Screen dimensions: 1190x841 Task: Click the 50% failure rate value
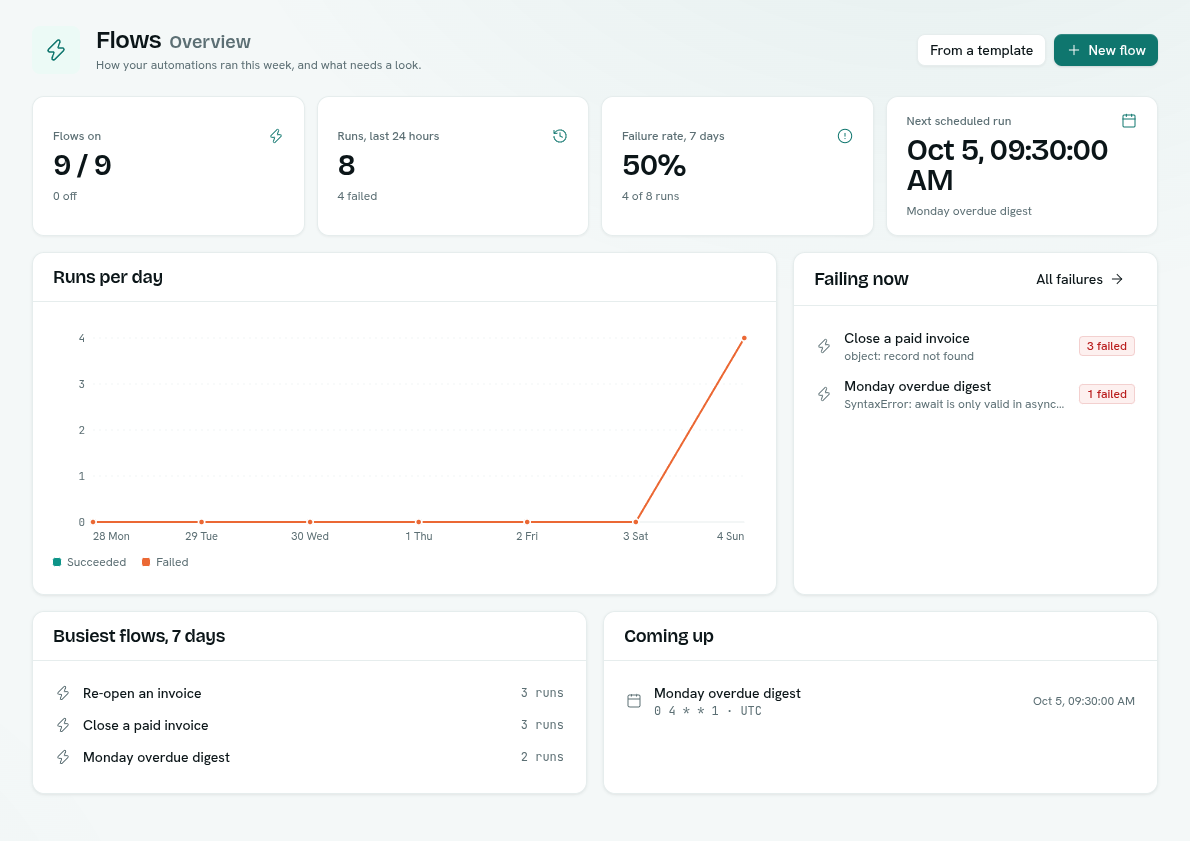653,165
